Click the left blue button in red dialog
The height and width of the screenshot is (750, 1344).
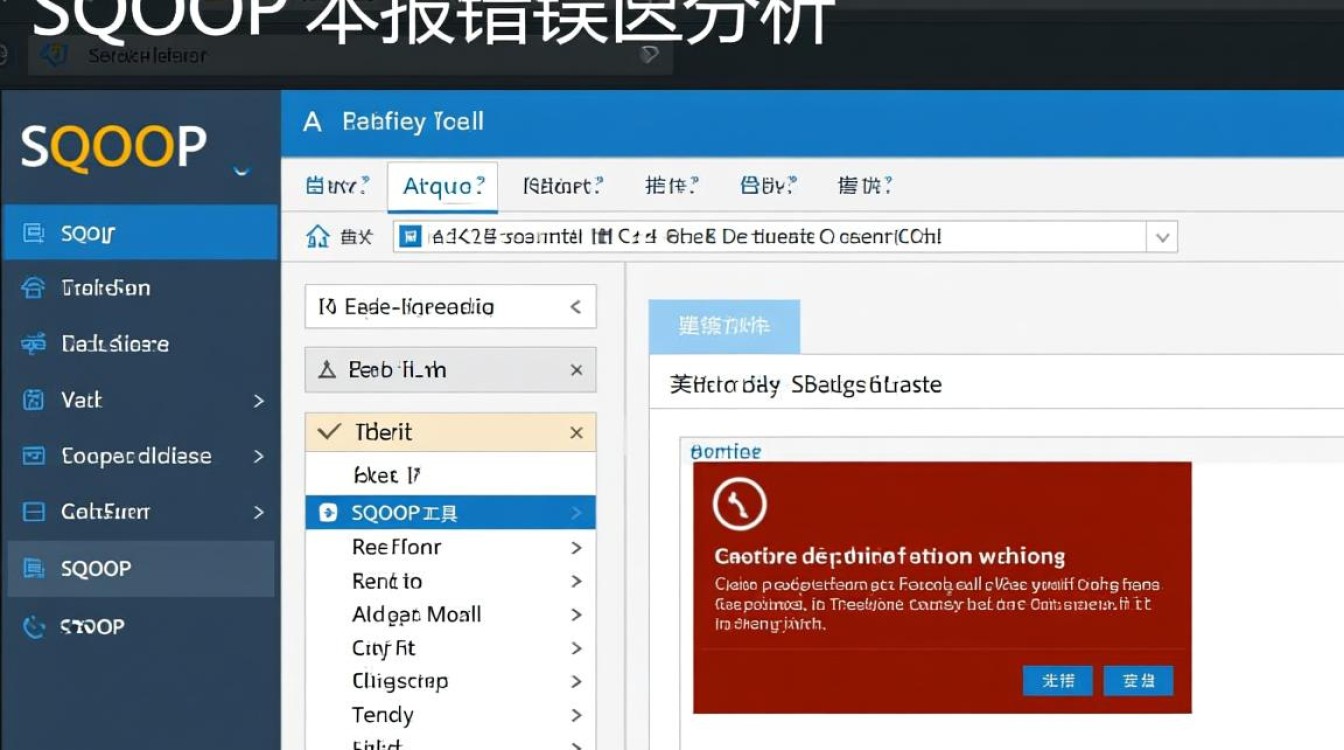pos(1058,681)
